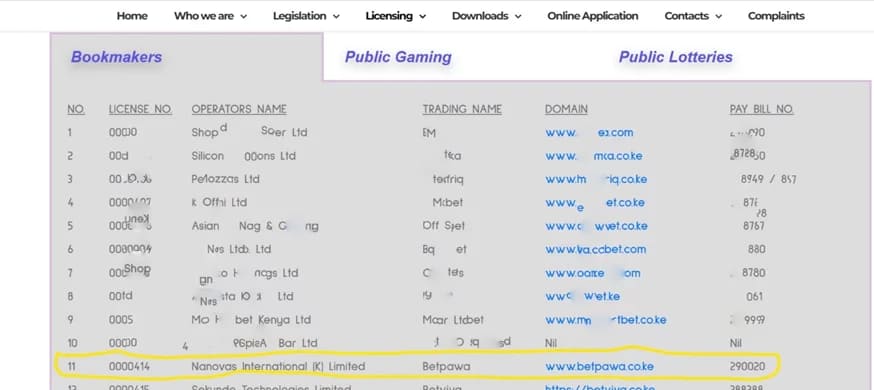Click the DOMAIN column header
This screenshot has width=874, height=390.
pos(566,109)
